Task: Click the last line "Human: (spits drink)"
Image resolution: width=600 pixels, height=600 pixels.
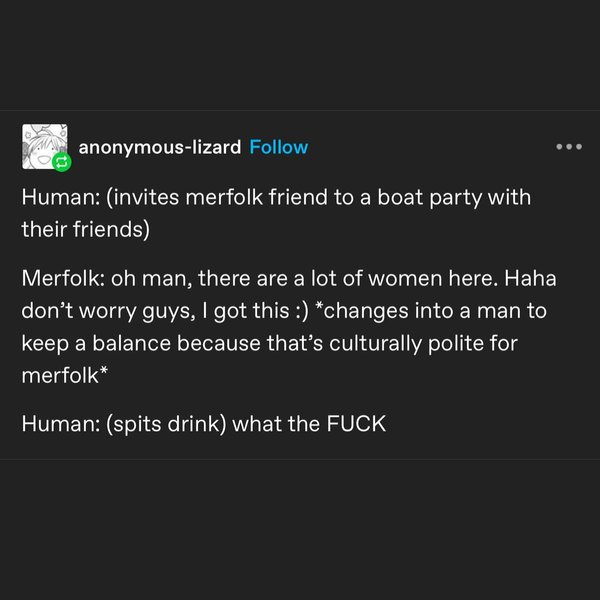Action: 203,423
